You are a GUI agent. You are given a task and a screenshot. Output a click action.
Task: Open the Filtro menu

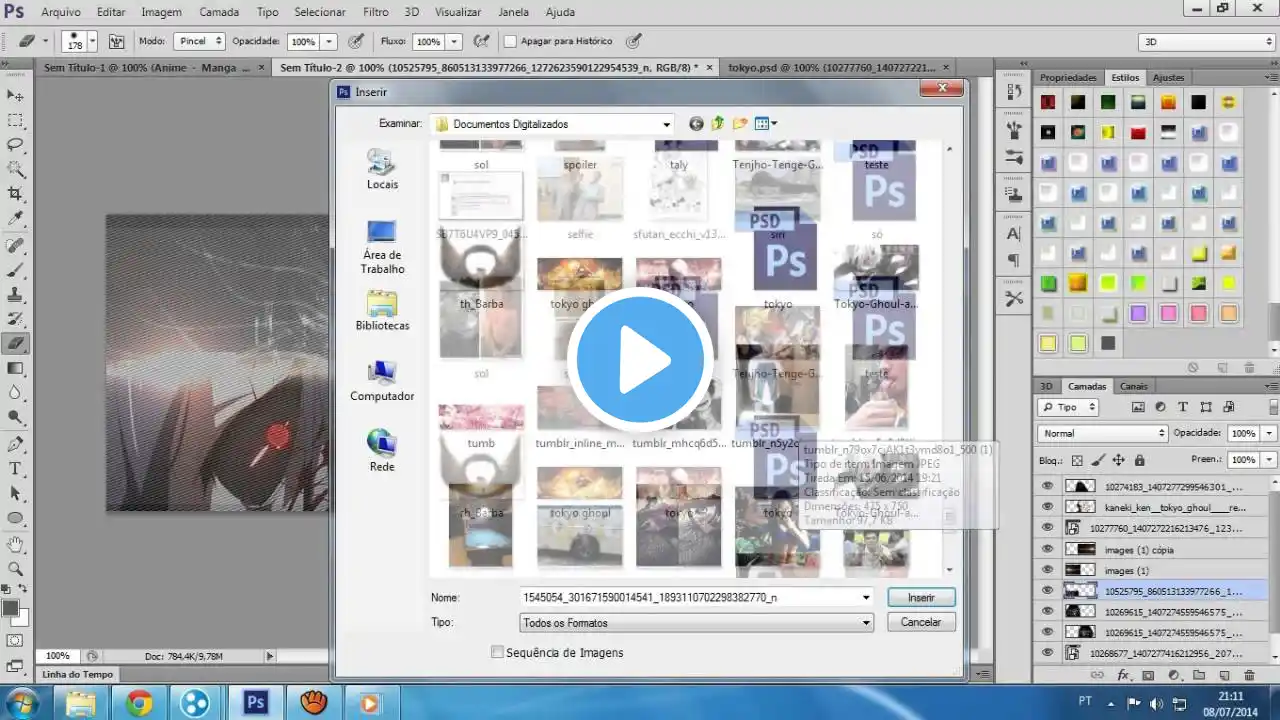click(x=375, y=12)
